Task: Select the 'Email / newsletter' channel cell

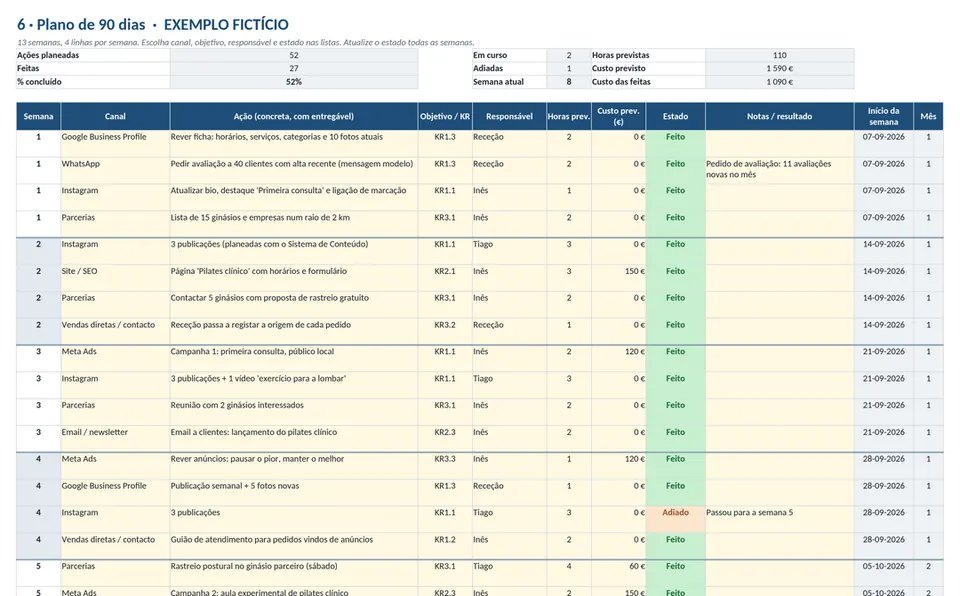Action: coord(115,439)
